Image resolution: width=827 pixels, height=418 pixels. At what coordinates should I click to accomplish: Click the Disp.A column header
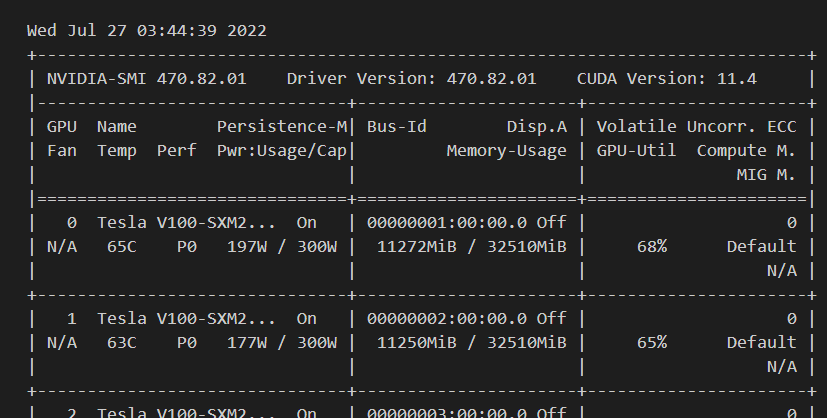(x=537, y=127)
